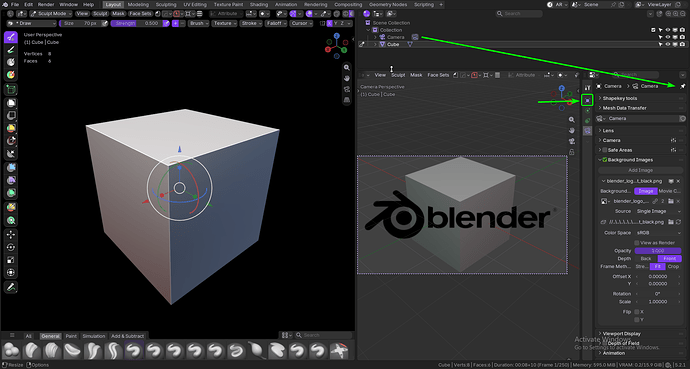Set Frame Method to Crop
The height and width of the screenshot is (369, 690).
tap(673, 267)
